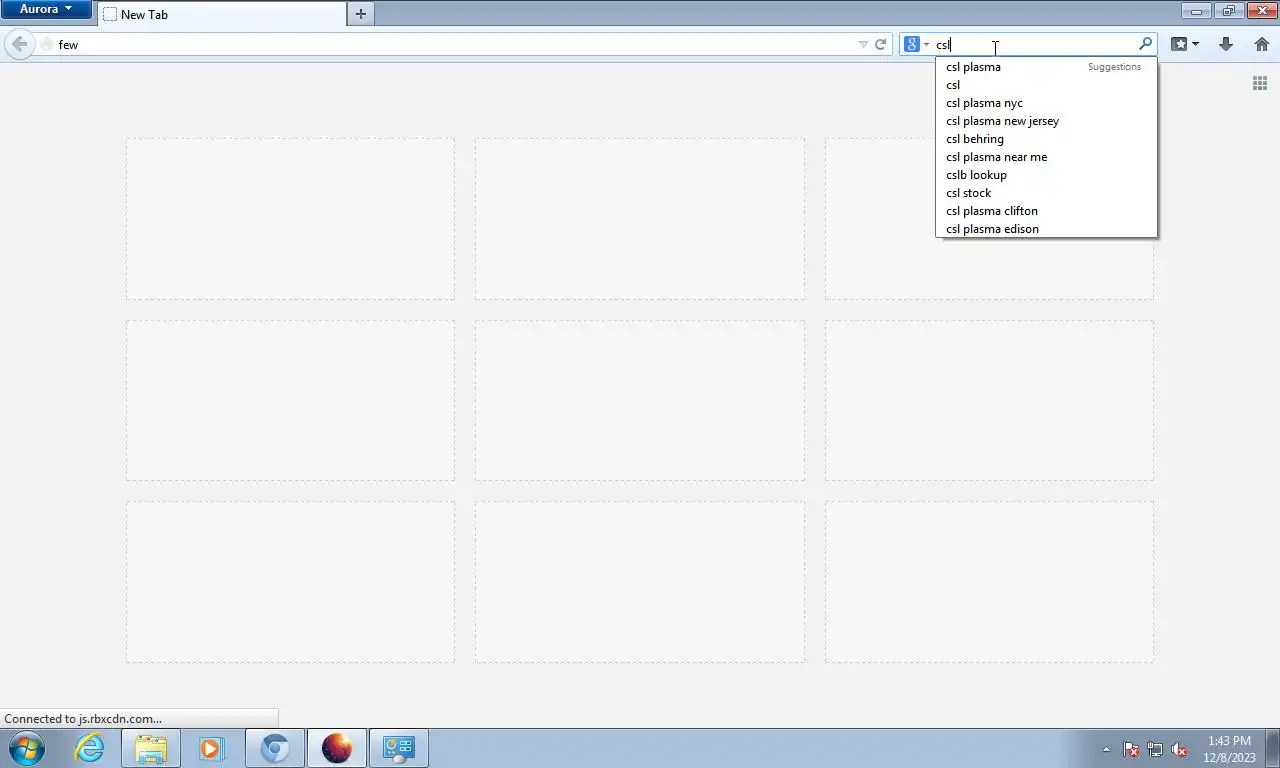Open the muted volume tray icon

click(1179, 749)
